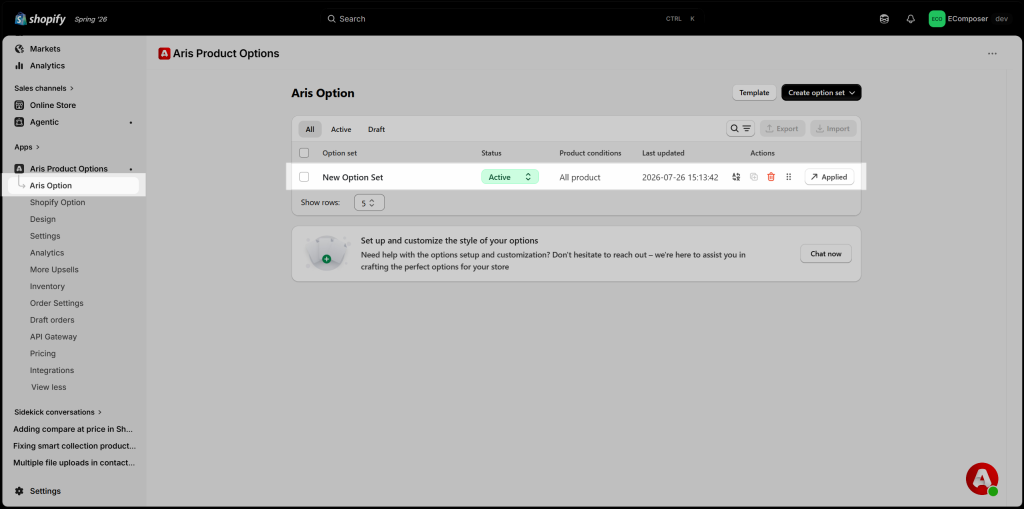Expand Sidekick conversations
Viewport: 1024px width, 509px height.
click(58, 412)
